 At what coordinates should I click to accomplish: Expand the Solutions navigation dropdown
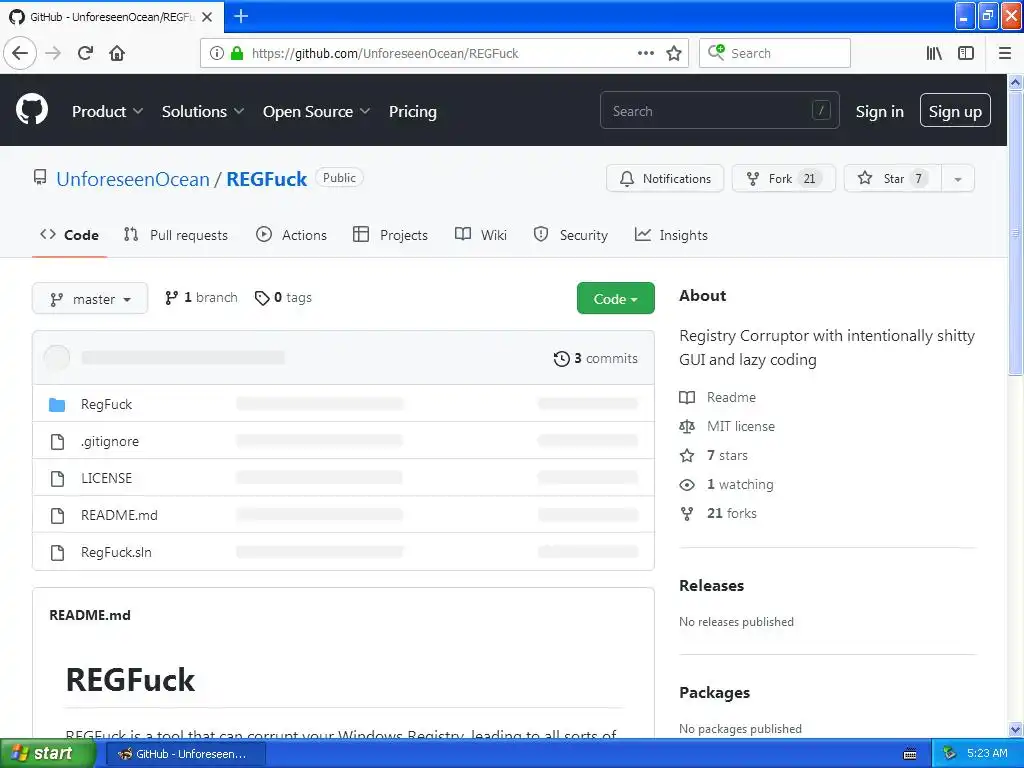coord(203,112)
